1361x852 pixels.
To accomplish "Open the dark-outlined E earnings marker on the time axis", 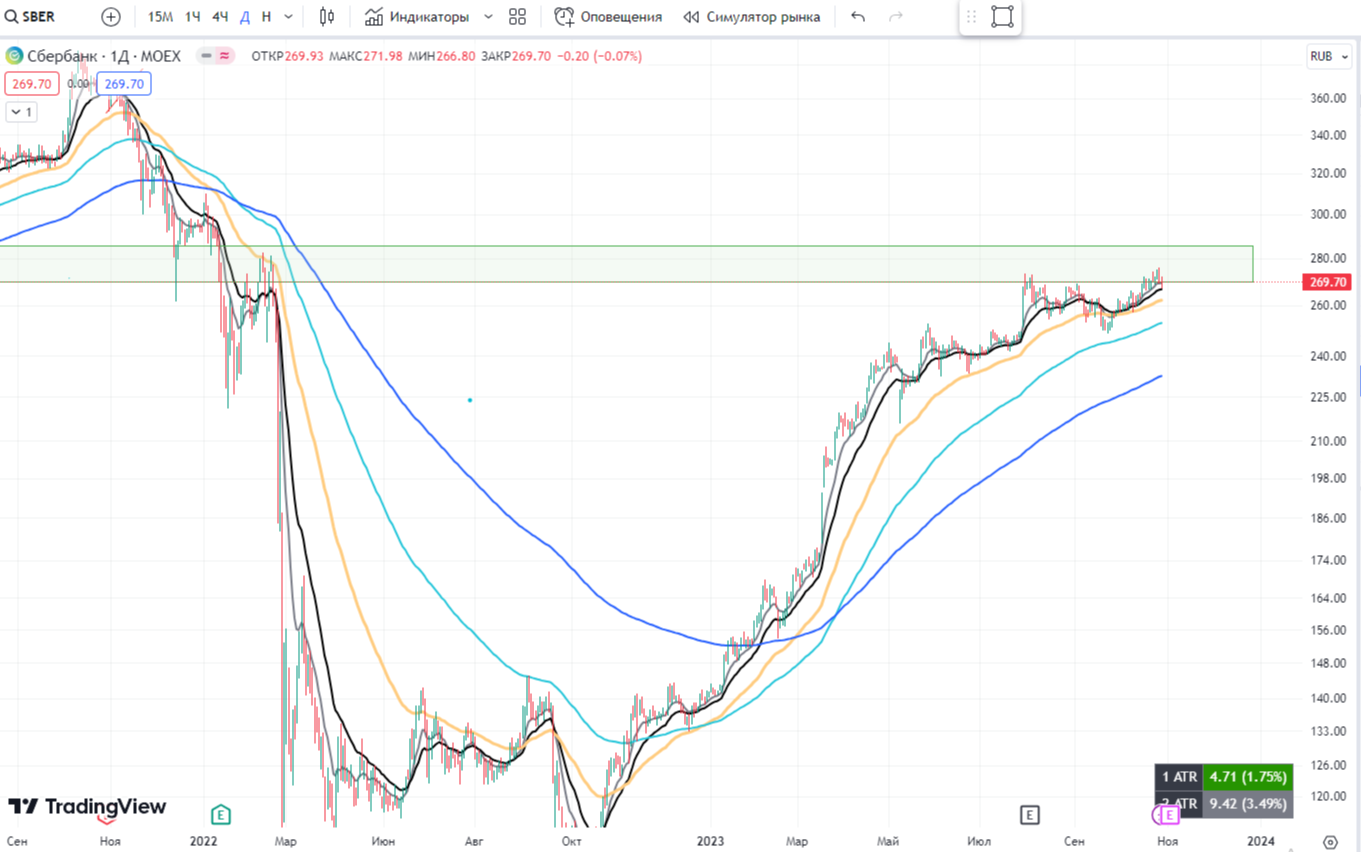I will pyautogui.click(x=1029, y=815).
